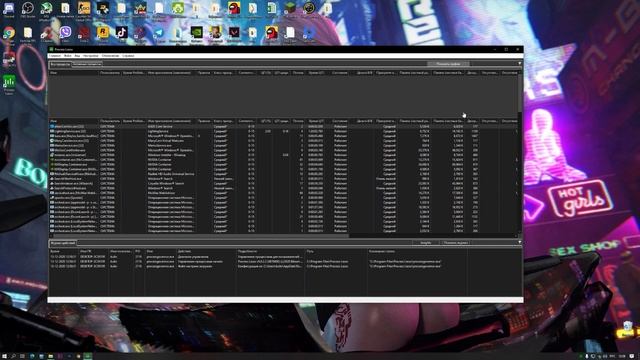
Task: Open the yellow Rockstar Games Launcher icon
Action: point(103,33)
